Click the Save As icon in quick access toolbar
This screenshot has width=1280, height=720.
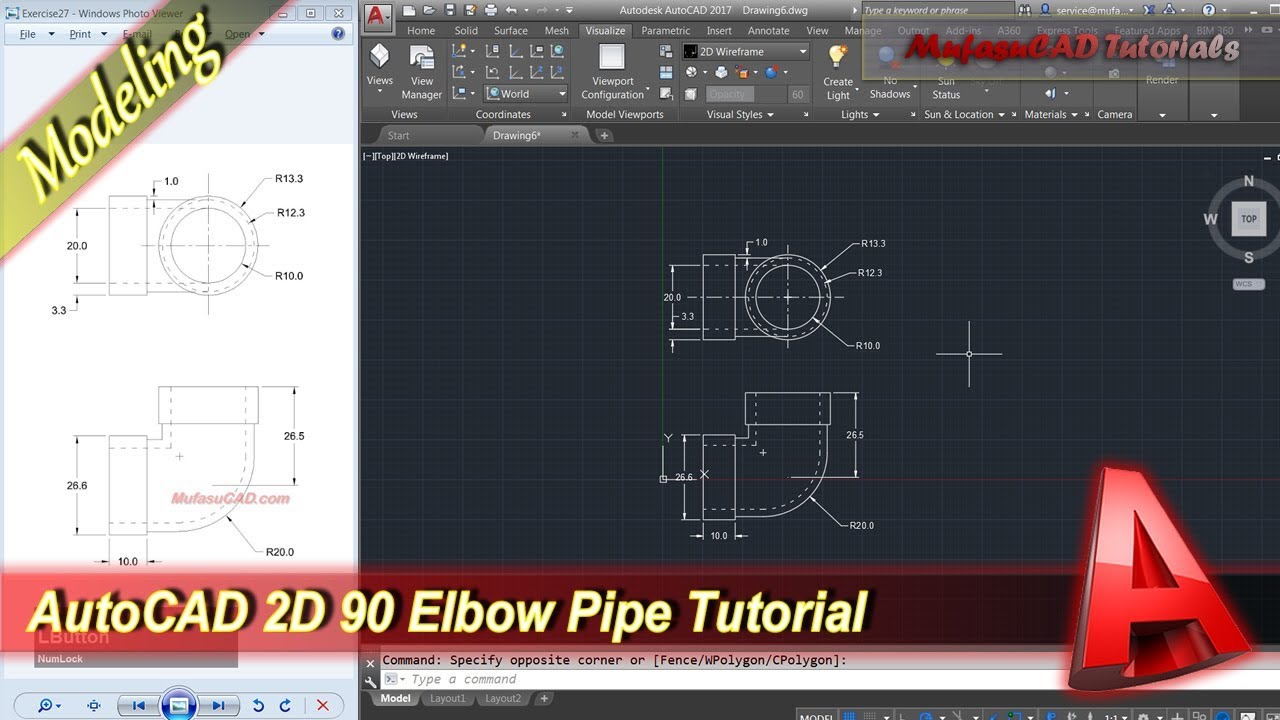[x=468, y=10]
